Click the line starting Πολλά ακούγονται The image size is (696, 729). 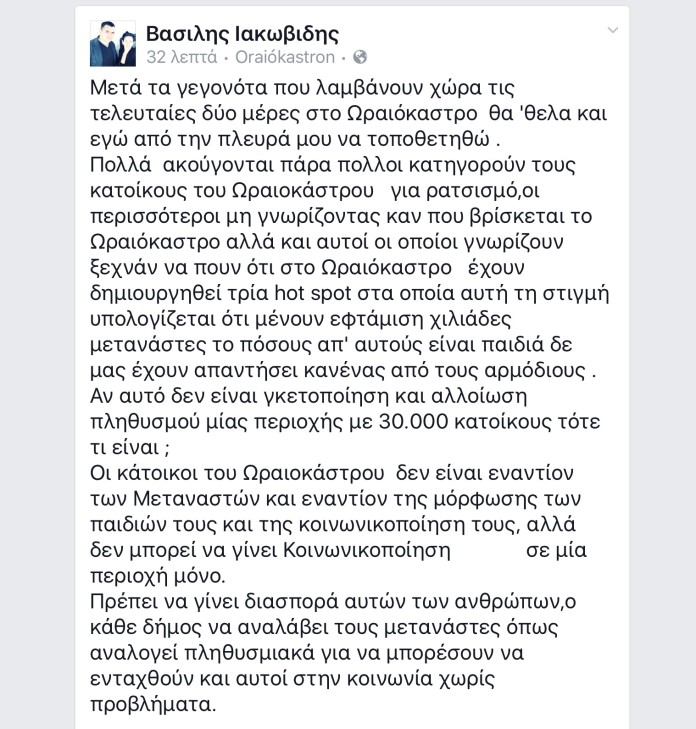click(333, 165)
